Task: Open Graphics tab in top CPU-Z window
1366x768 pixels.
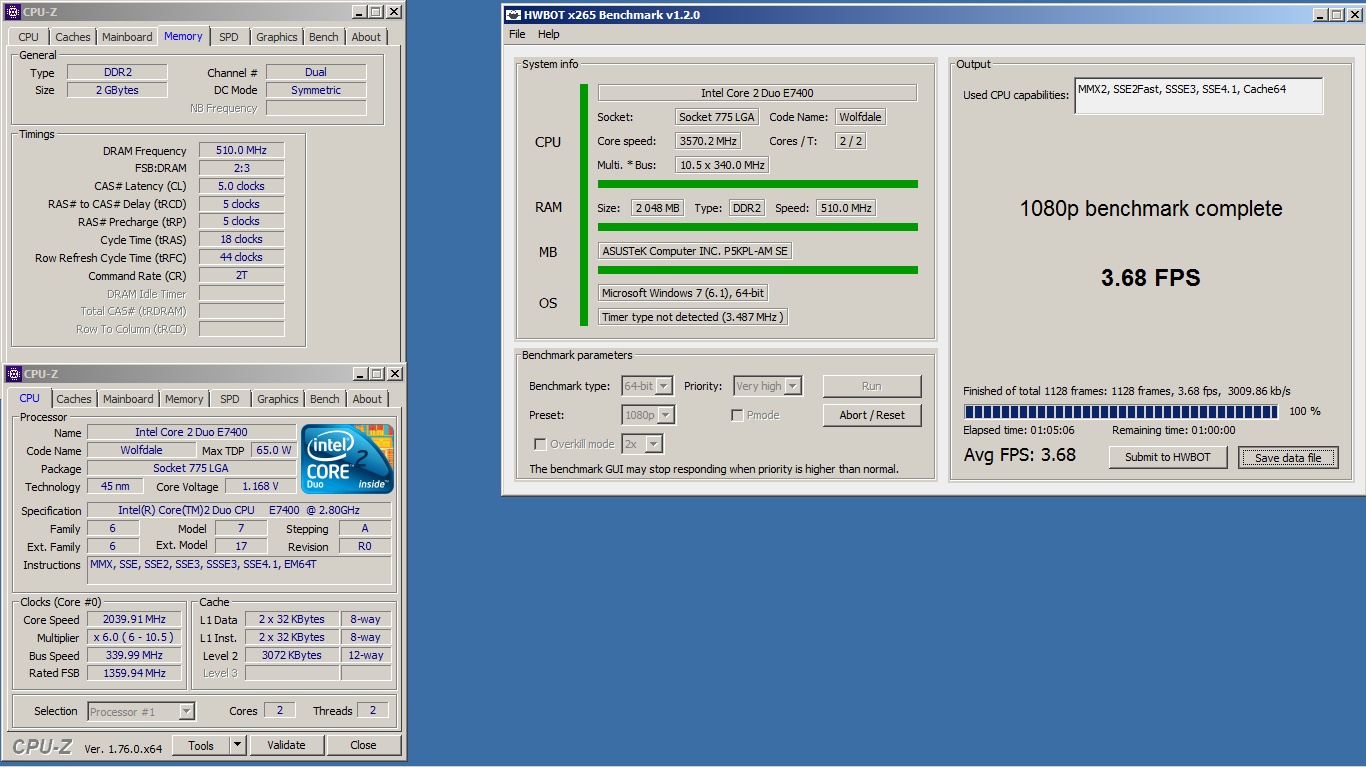Action: 277,37
